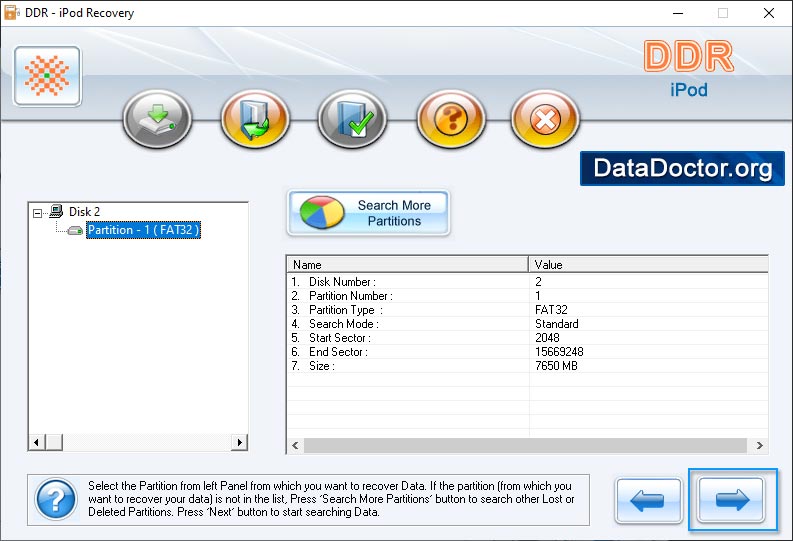
Task: Click the orange X exit toolbar icon
Action: [x=545, y=119]
